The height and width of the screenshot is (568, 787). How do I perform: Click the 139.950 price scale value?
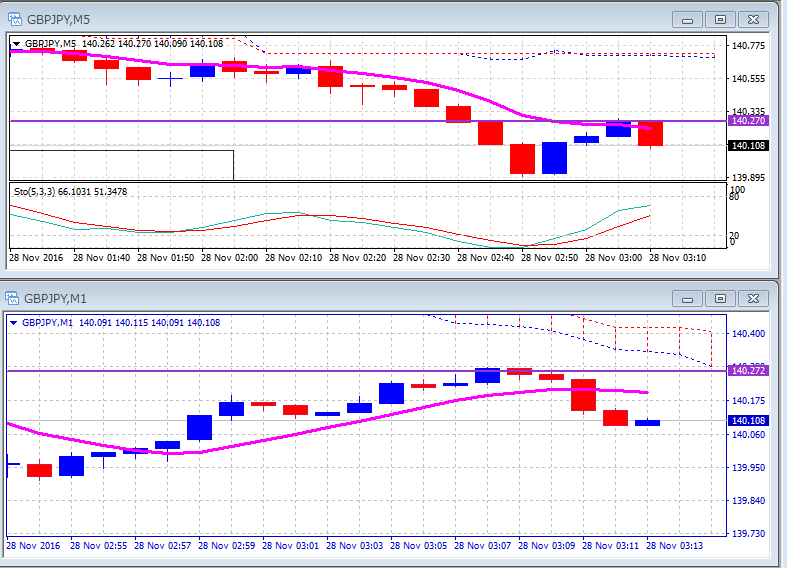[748, 468]
